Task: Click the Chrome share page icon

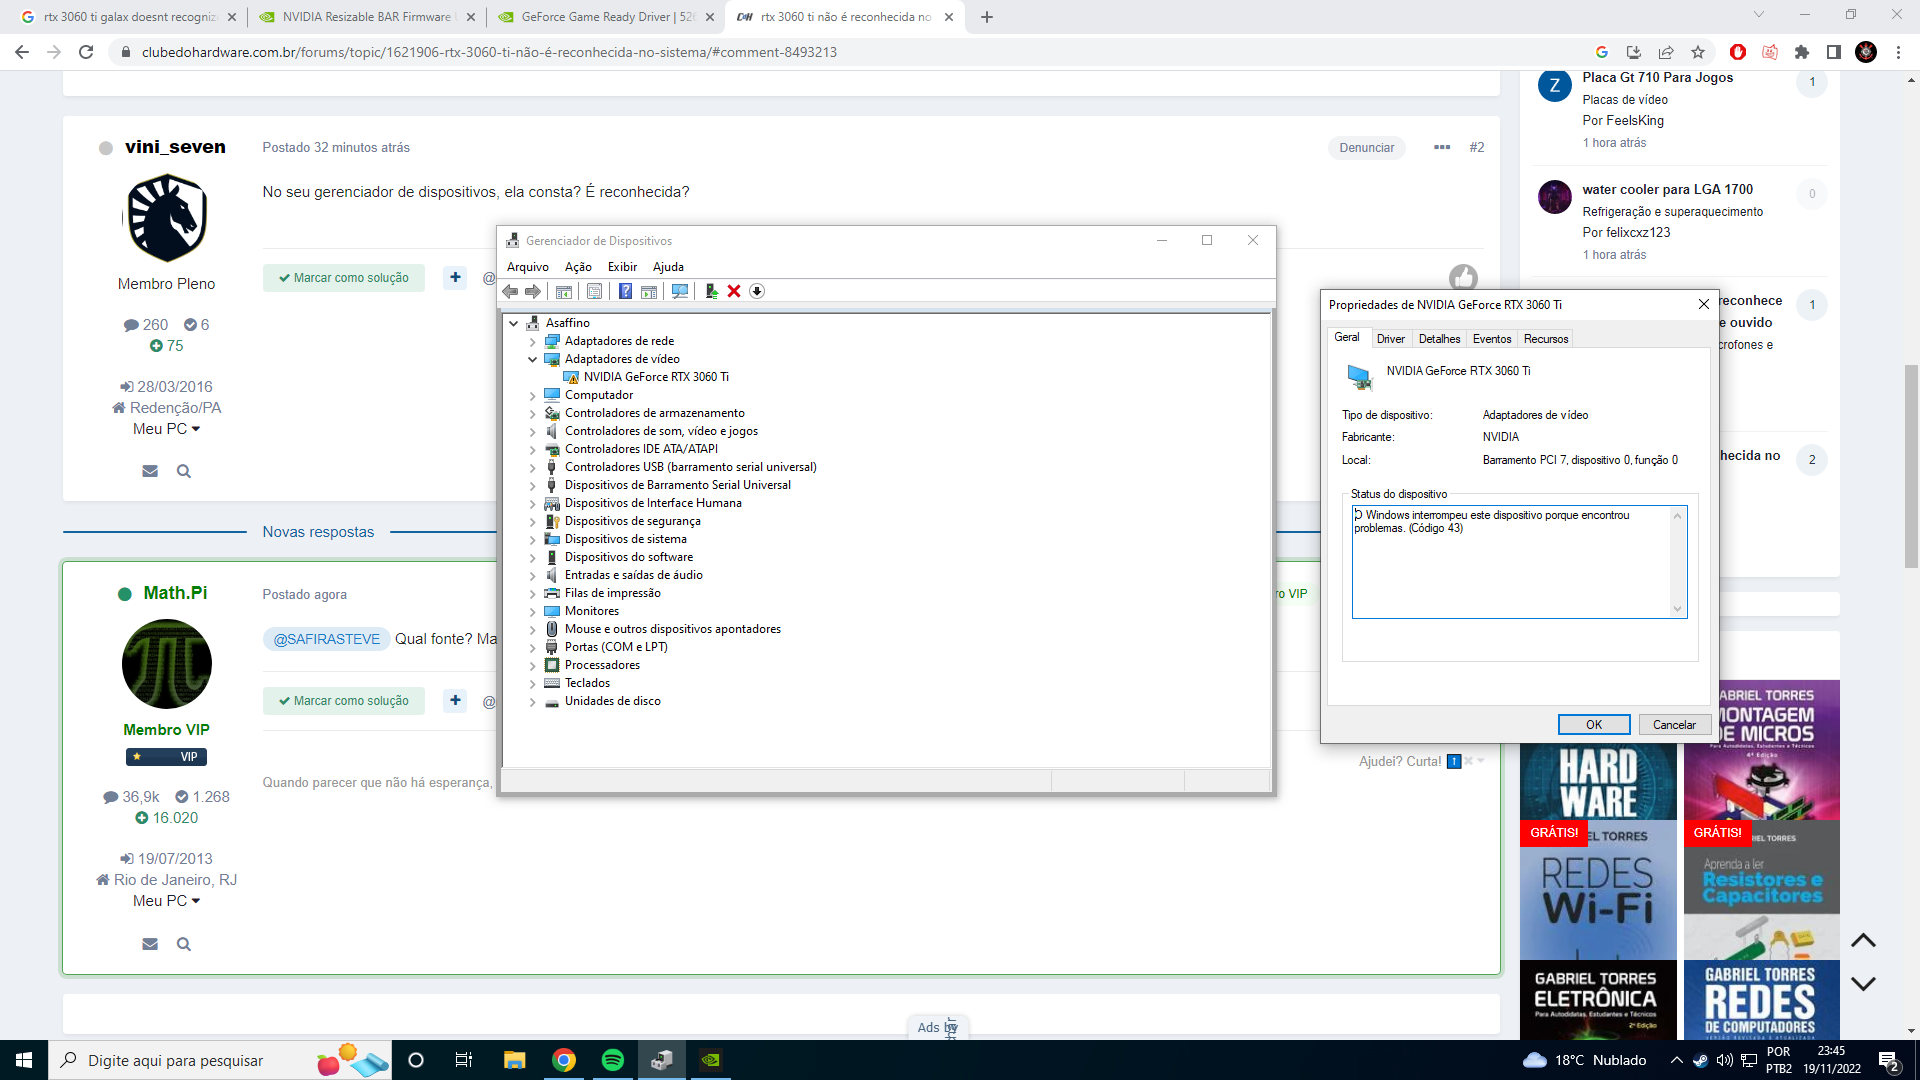Action: point(1666,52)
